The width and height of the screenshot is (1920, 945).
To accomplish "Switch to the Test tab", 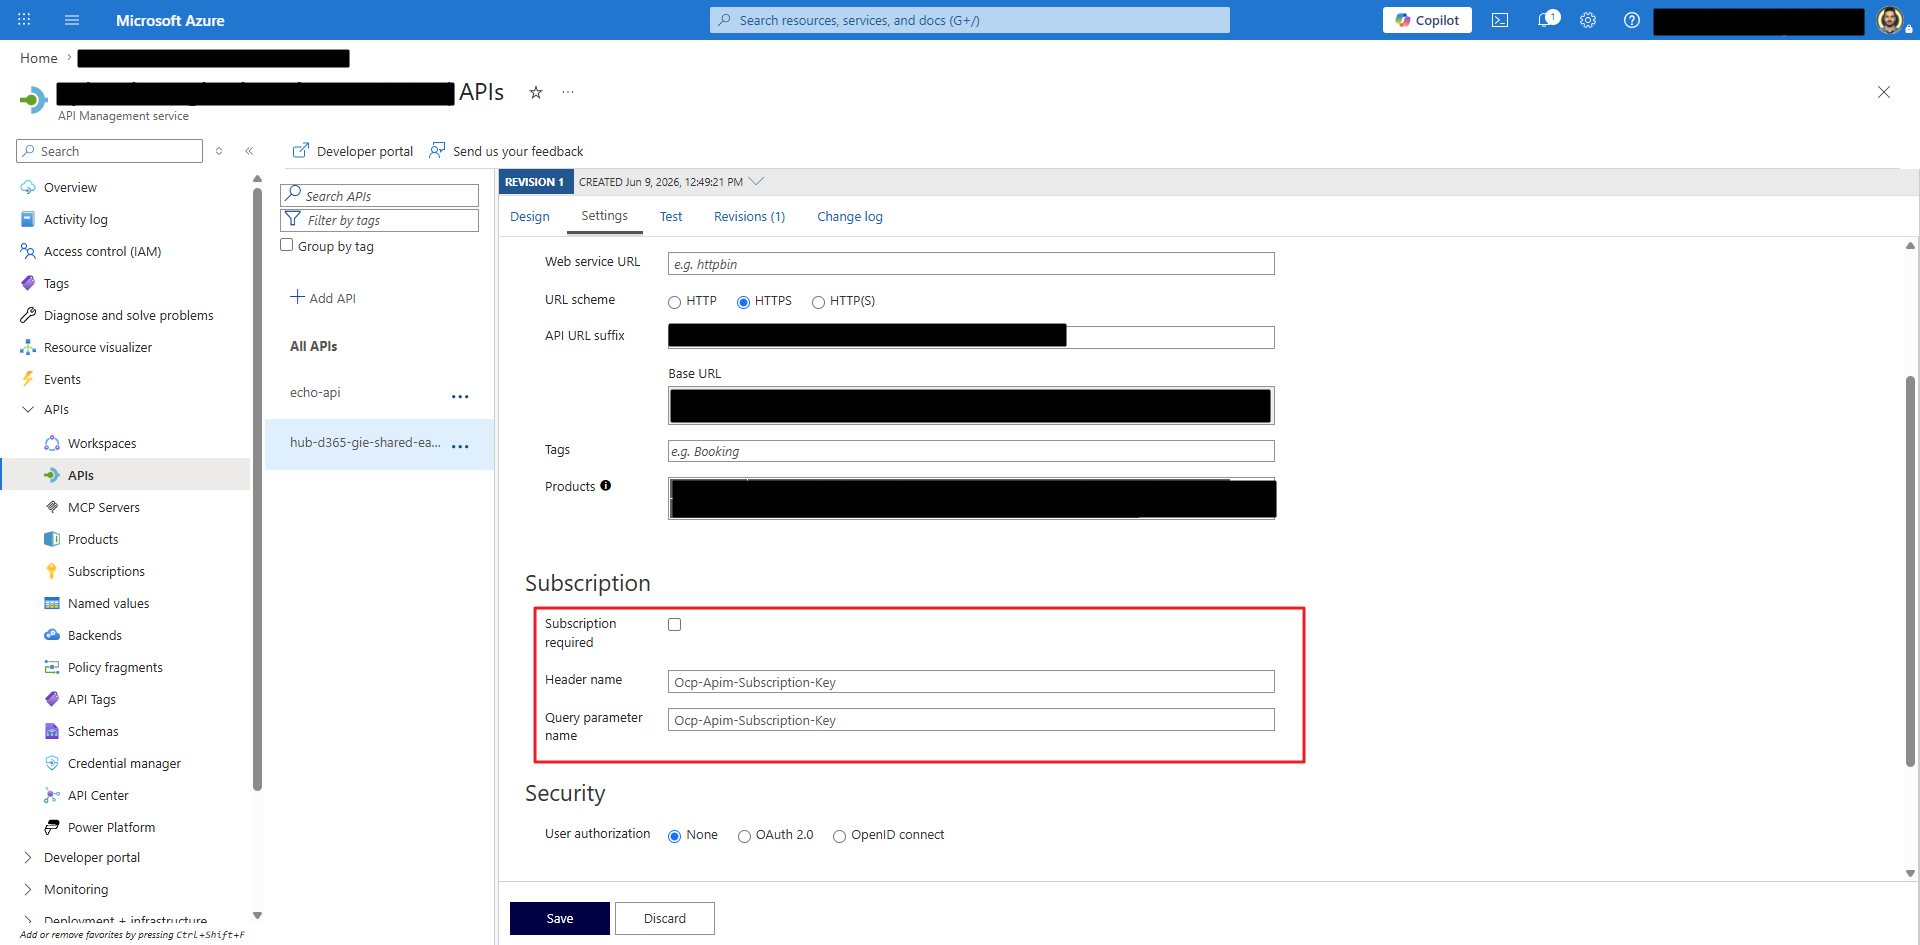I will pyautogui.click(x=671, y=216).
